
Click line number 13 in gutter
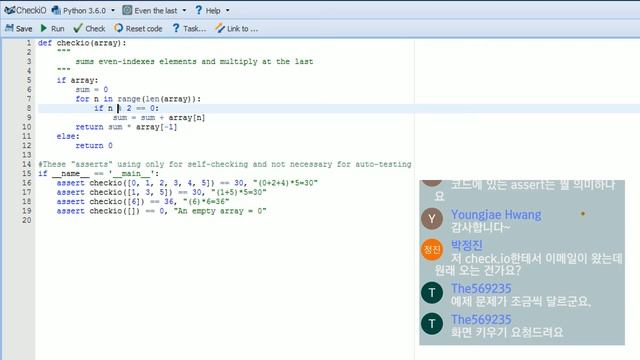click(27, 155)
